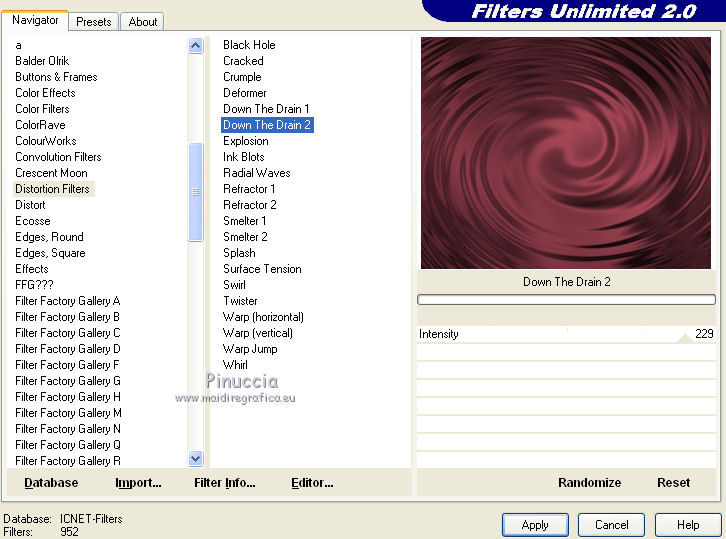The width and height of the screenshot is (726, 539).
Task: Select the Radial Waves filter
Action: click(x=257, y=173)
